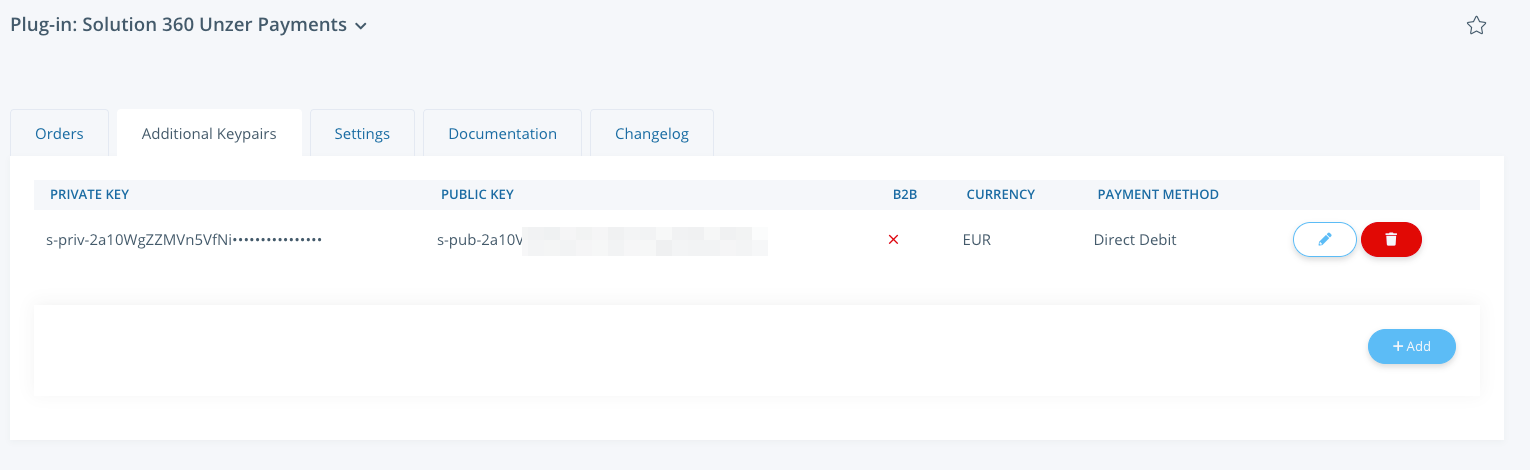Click the Add keypair button
The width and height of the screenshot is (1530, 470).
click(1411, 346)
